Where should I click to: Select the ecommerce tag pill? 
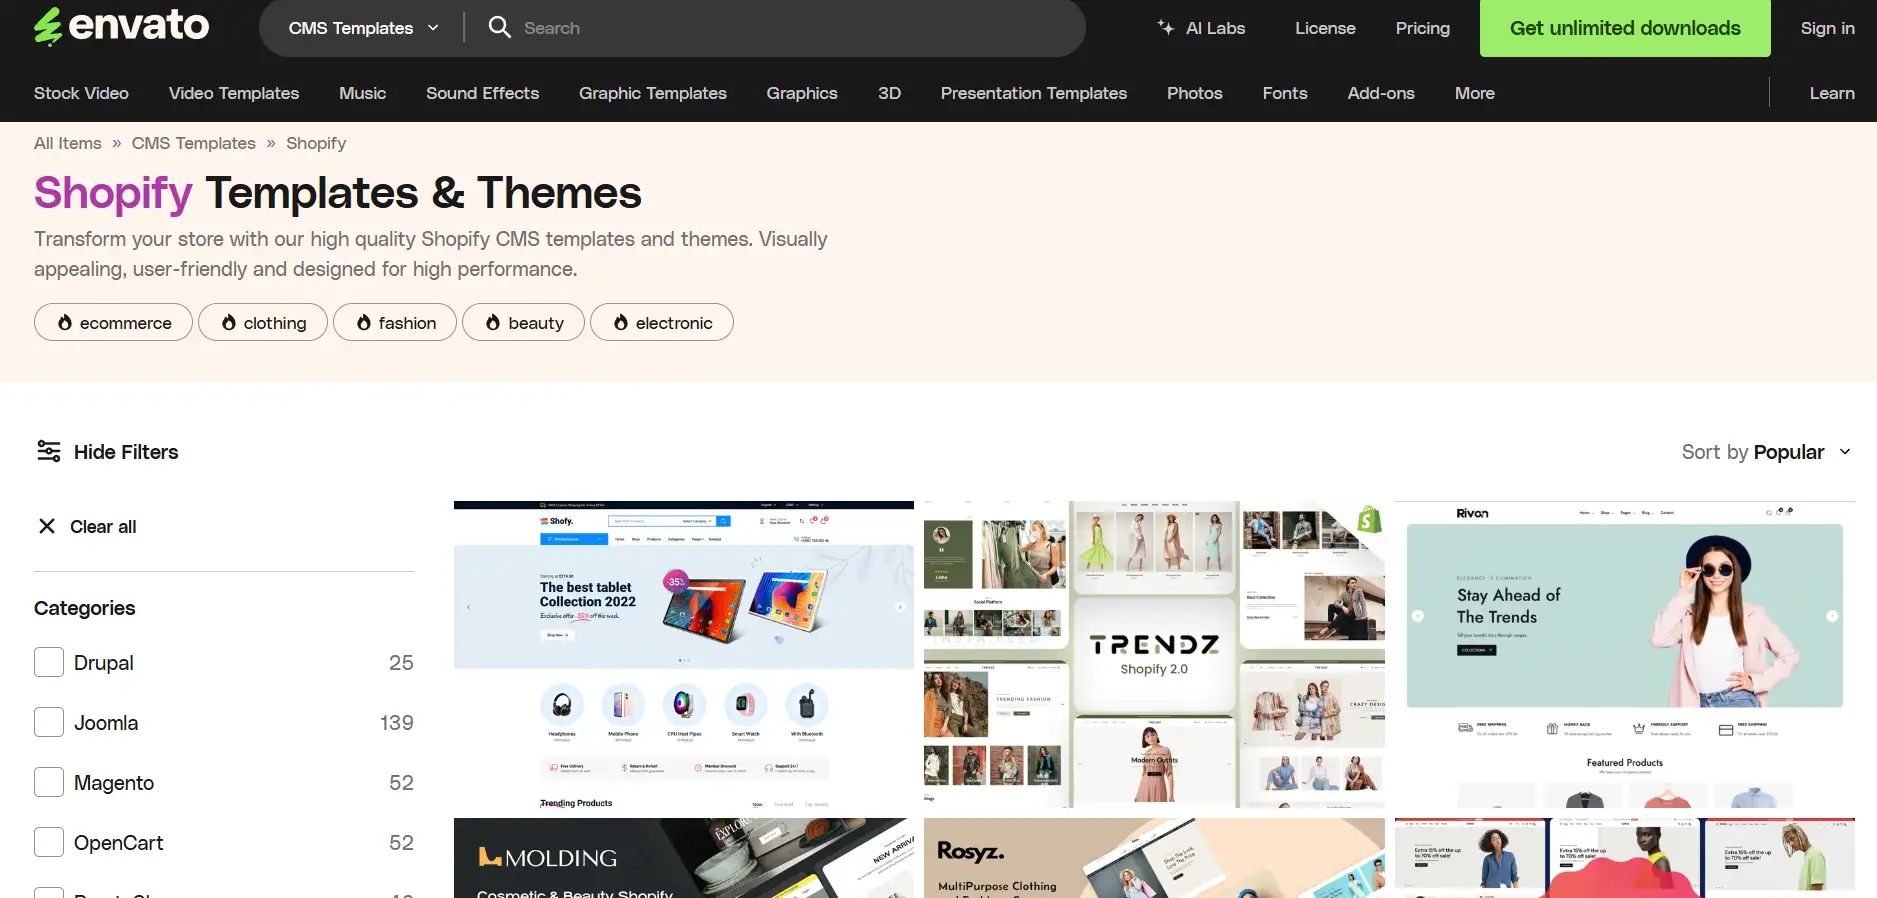[x=113, y=322]
